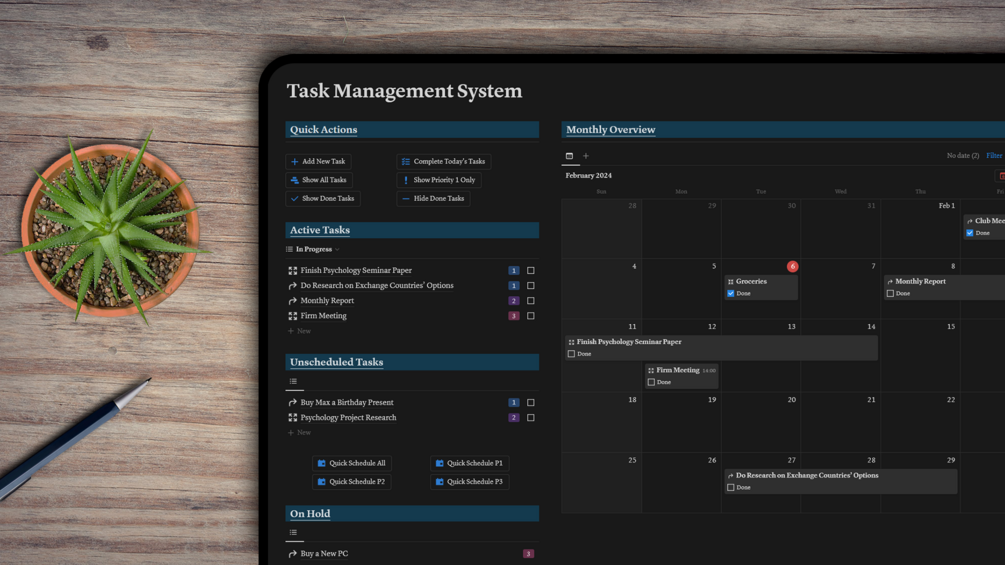Select list view tab icon under Unscheduled Tasks
Viewport: 1005px width, 565px height.
pyautogui.click(x=293, y=381)
